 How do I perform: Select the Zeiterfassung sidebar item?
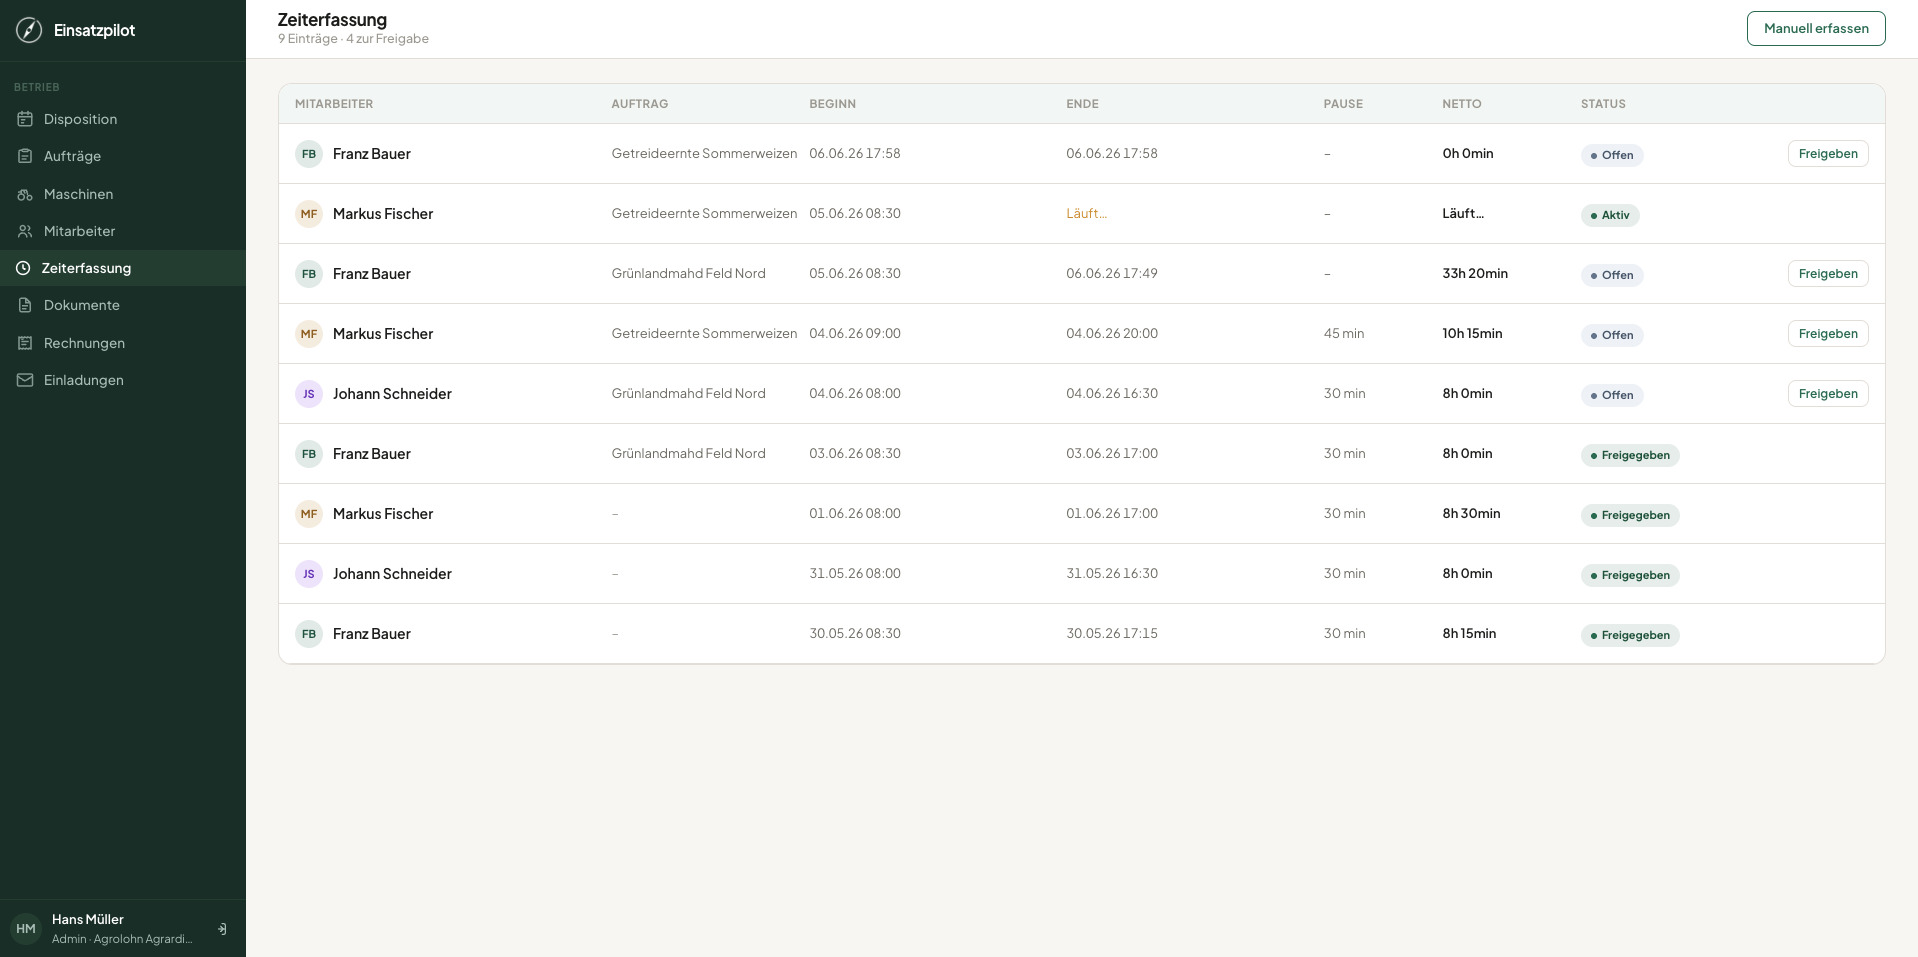click(123, 268)
